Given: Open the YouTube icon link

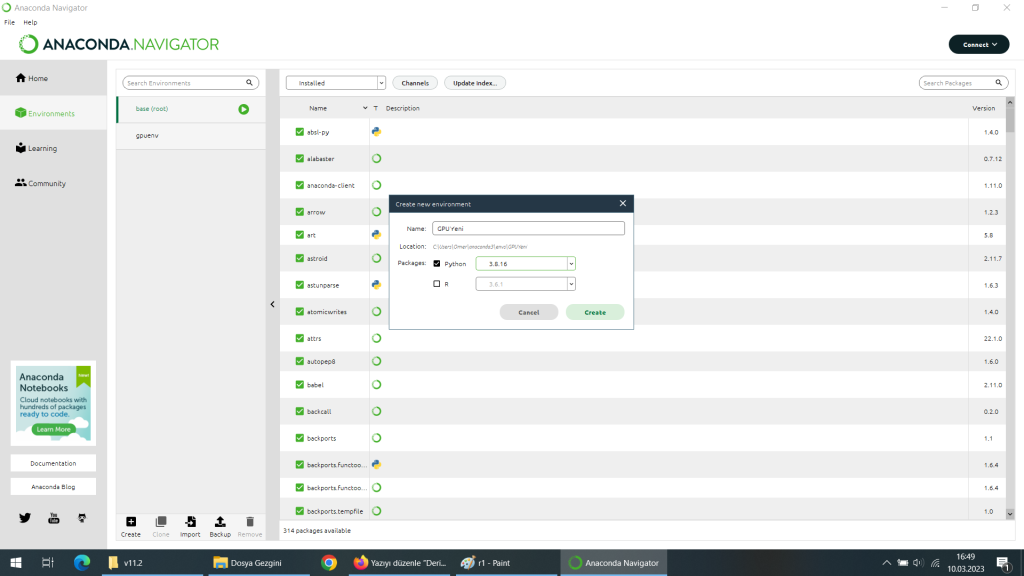Looking at the screenshot, I should (54, 518).
